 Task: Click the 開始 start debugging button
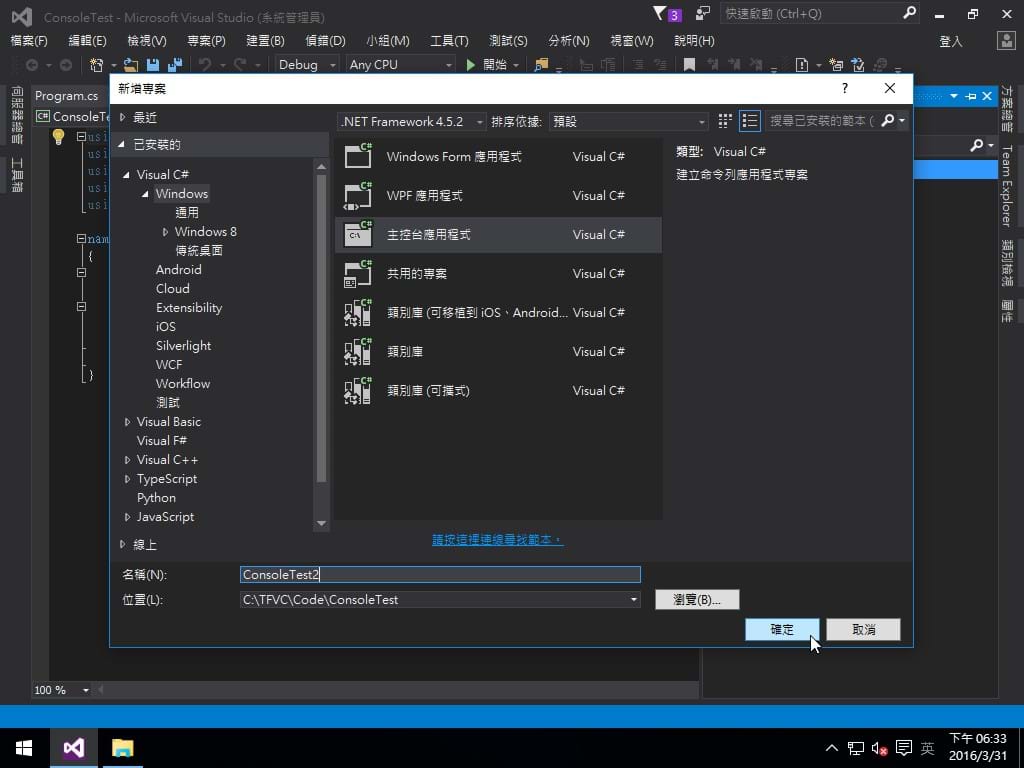coord(493,65)
